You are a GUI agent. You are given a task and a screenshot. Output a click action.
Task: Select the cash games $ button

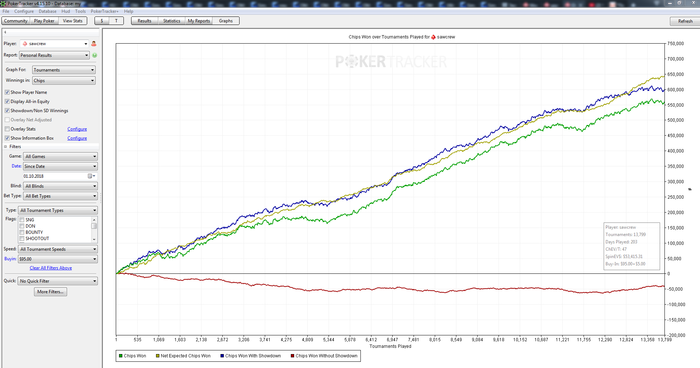[x=102, y=21]
